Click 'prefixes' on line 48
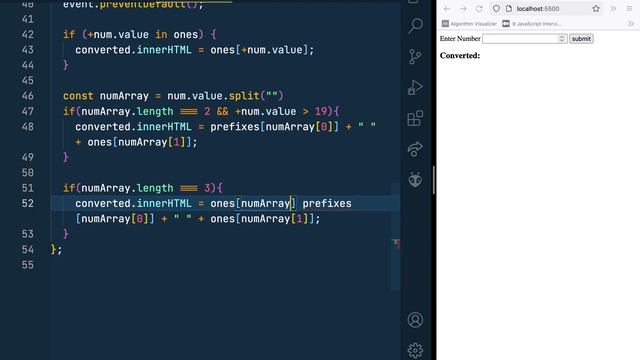Screen dimensions: 640x360 [235, 127]
